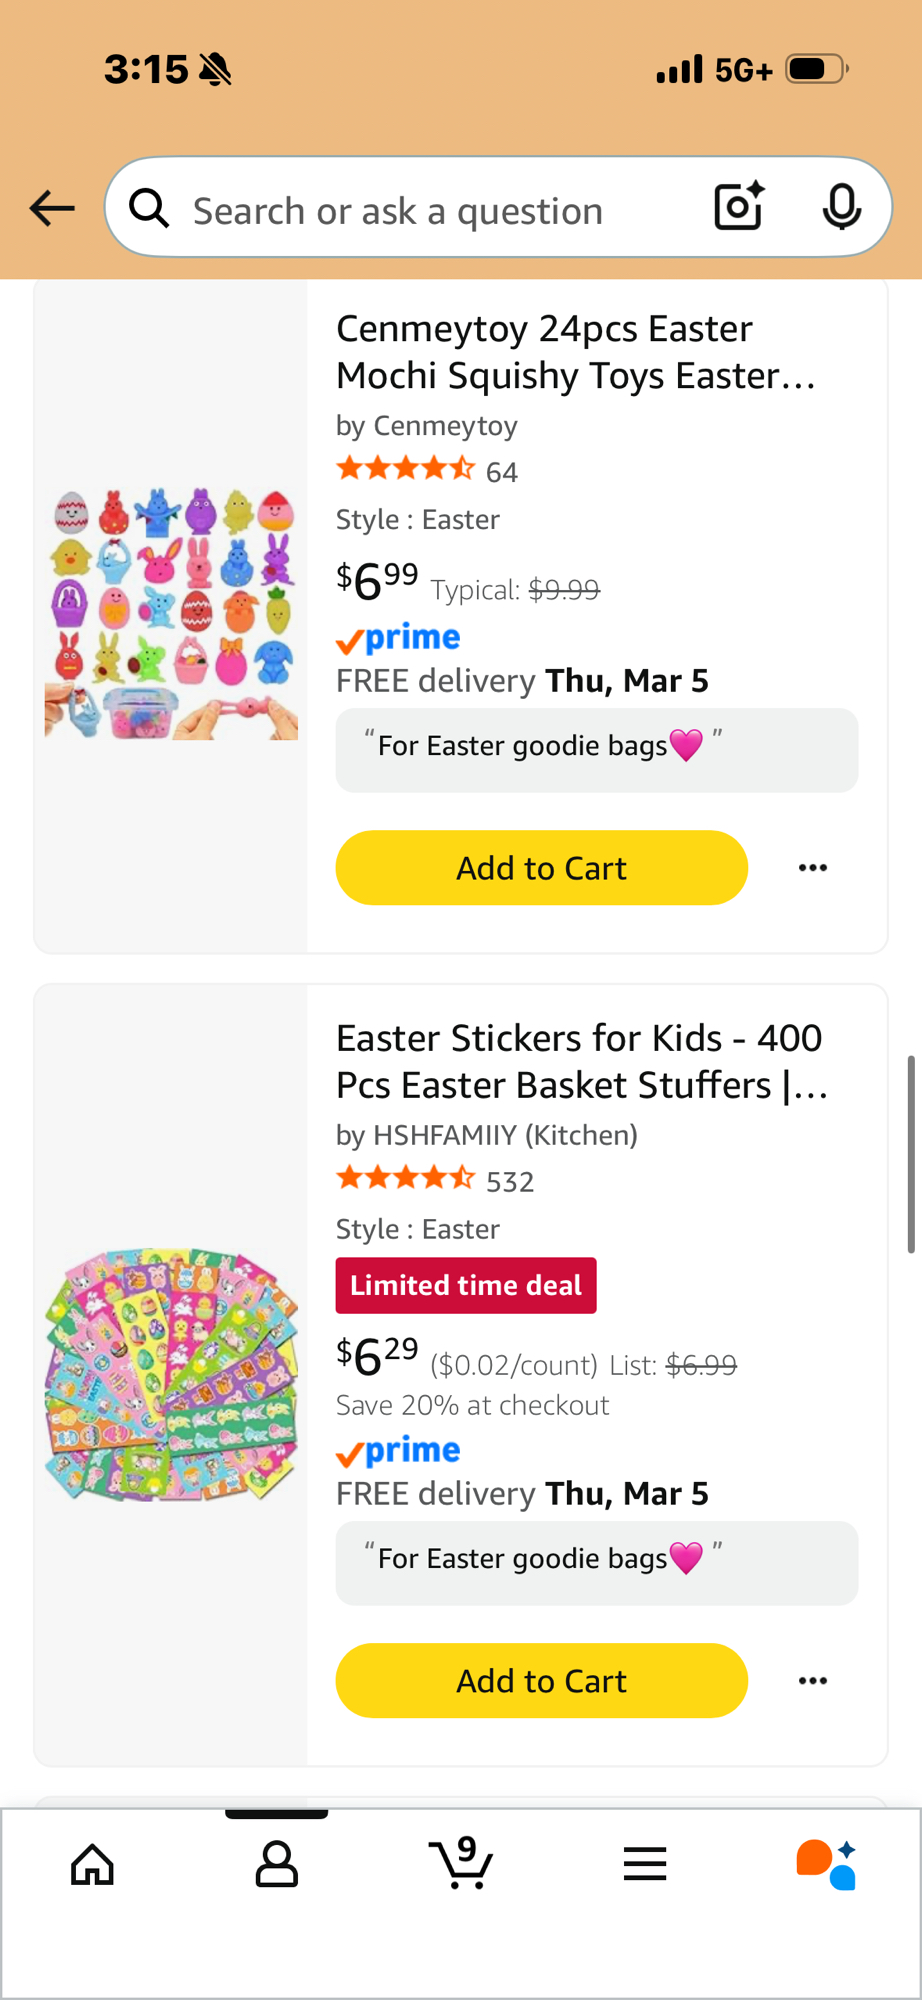Open the account profile tab
This screenshot has height=2000, width=922.
(x=276, y=1864)
